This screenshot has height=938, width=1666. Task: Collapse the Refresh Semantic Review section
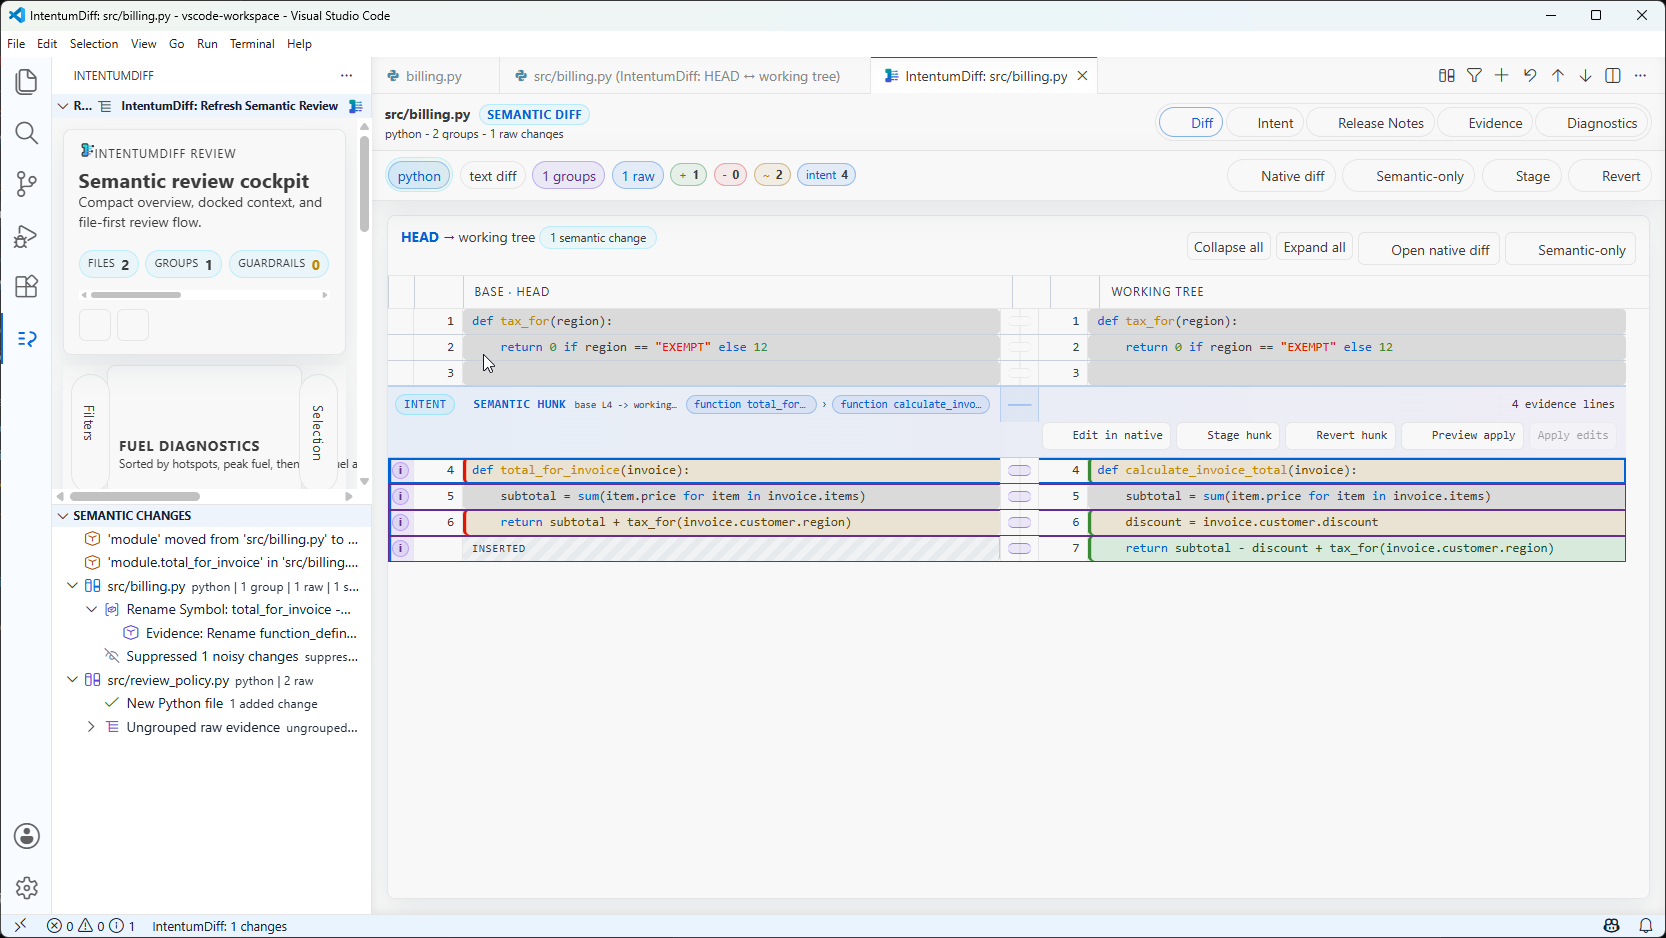coord(63,106)
